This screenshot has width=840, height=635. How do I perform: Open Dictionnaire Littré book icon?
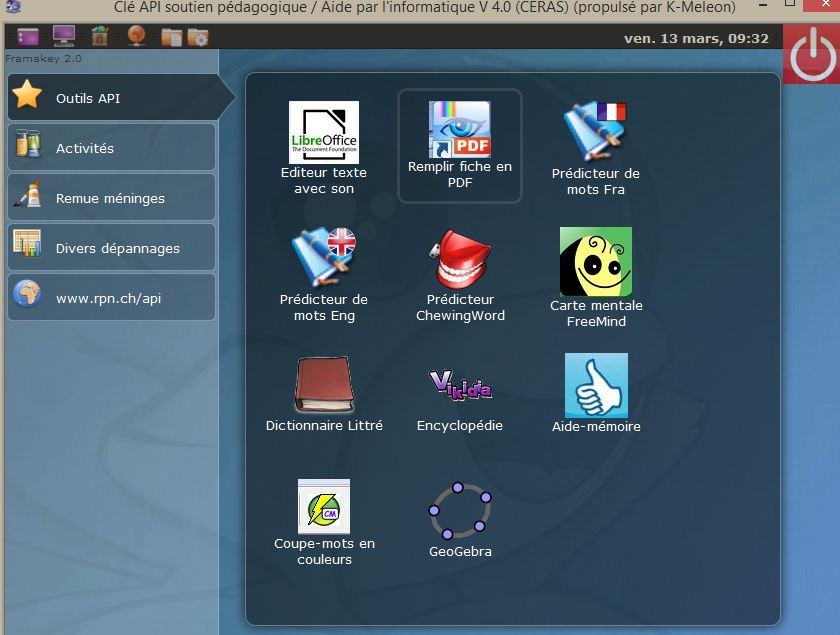pyautogui.click(x=323, y=385)
